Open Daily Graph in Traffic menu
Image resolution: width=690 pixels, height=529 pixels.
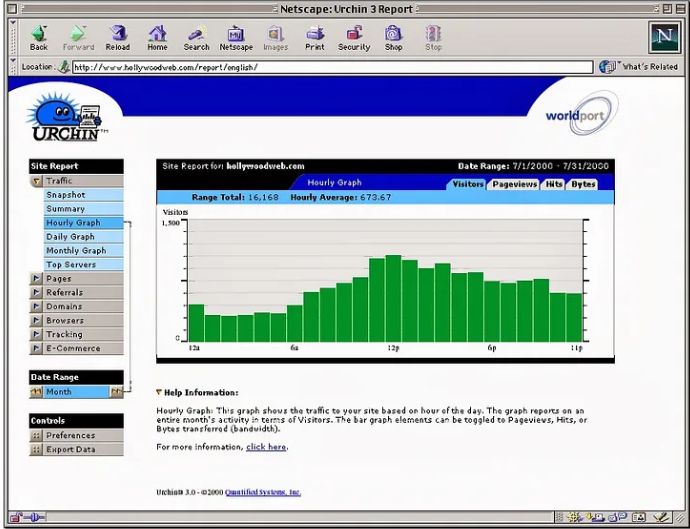70,237
